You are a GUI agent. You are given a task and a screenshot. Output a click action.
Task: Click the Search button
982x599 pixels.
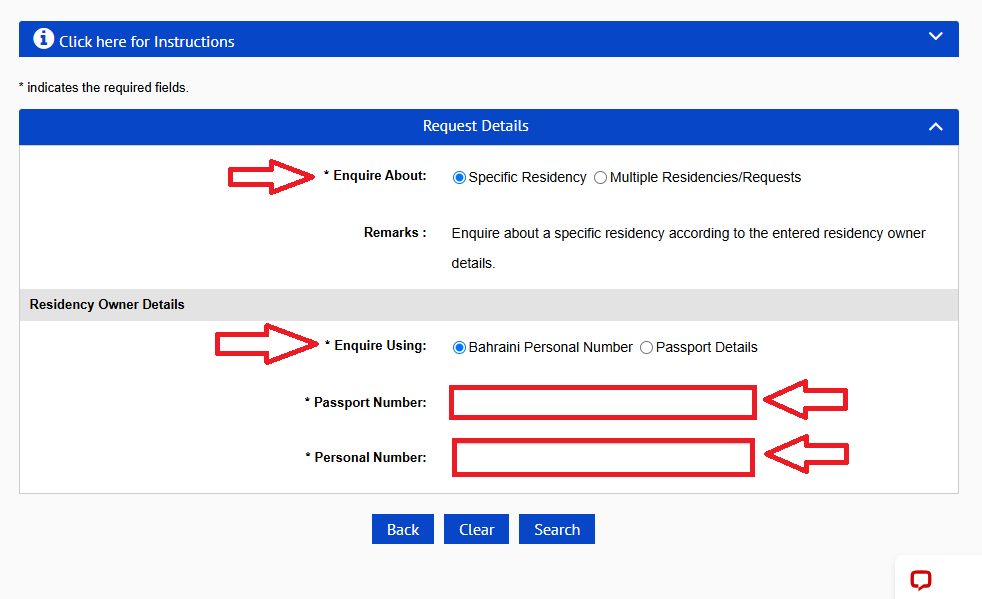tap(557, 529)
